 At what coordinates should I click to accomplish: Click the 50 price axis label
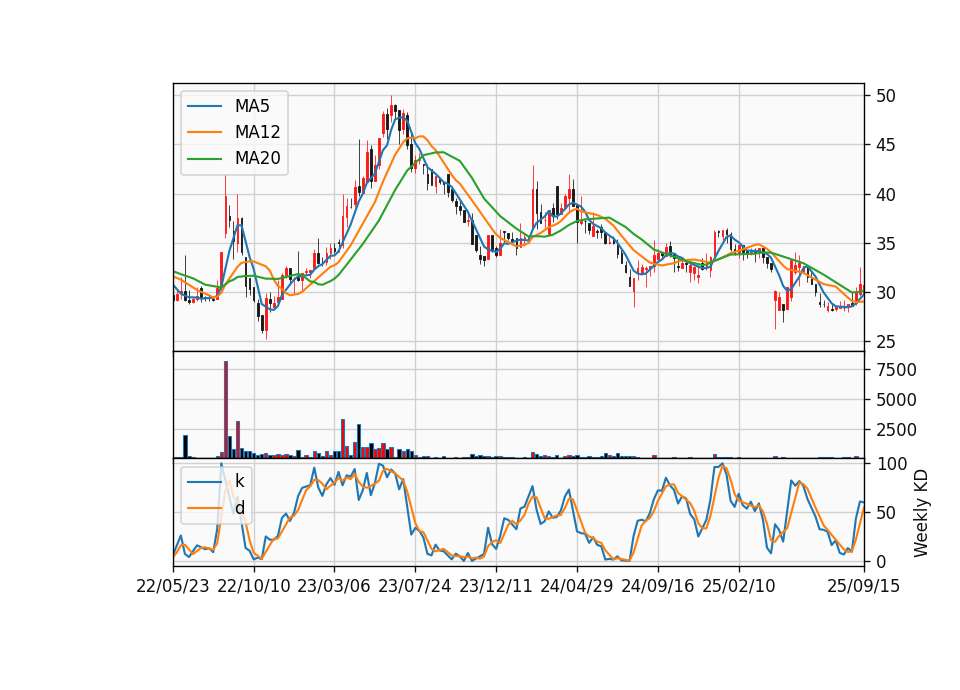885,96
